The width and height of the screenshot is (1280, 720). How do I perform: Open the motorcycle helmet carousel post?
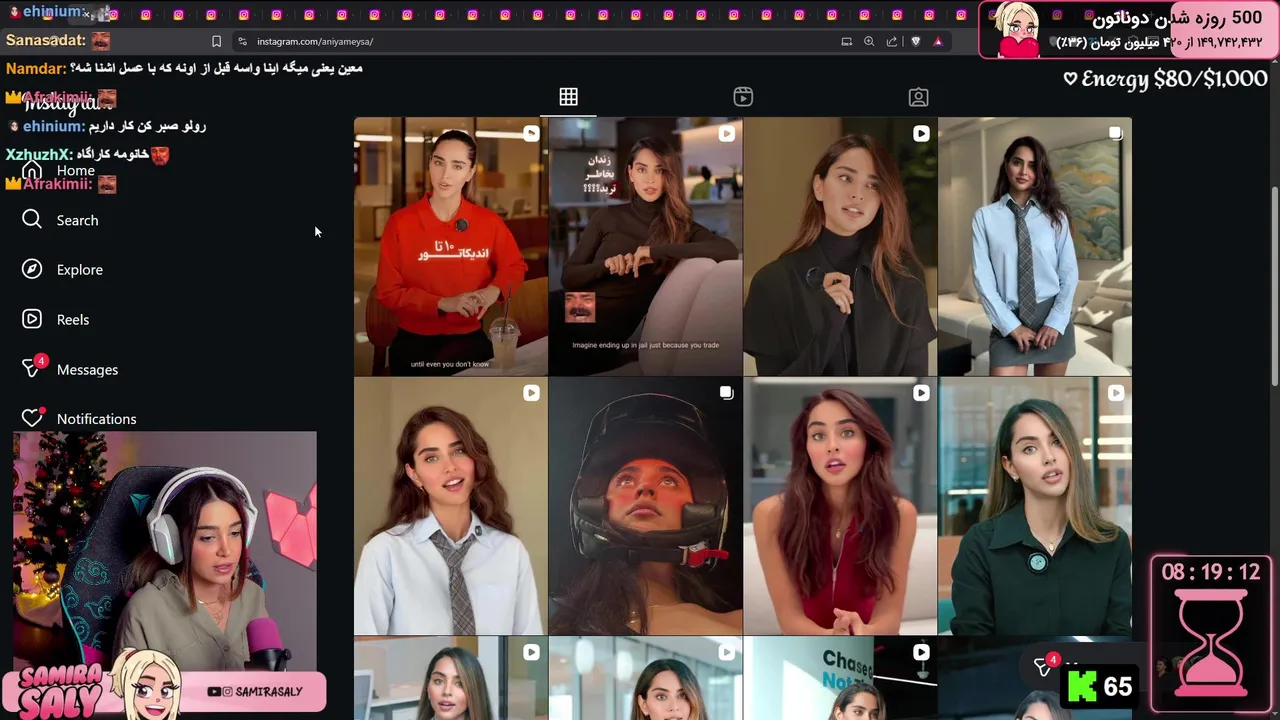(x=645, y=506)
